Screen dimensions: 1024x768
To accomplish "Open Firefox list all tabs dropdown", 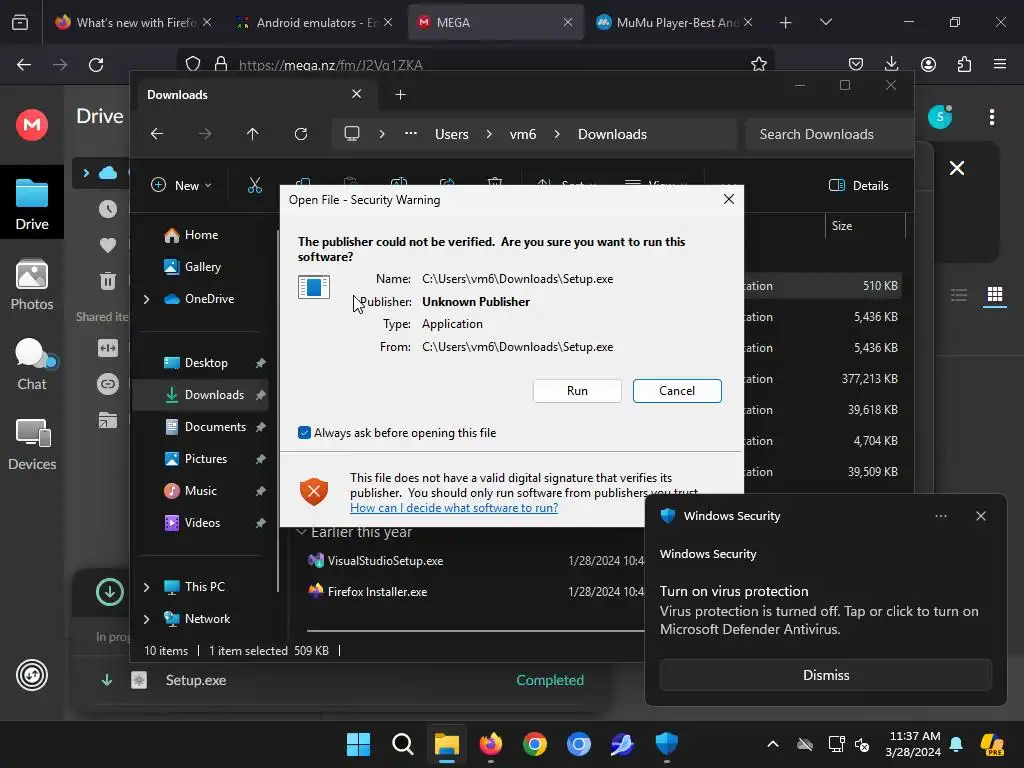I will (825, 22).
